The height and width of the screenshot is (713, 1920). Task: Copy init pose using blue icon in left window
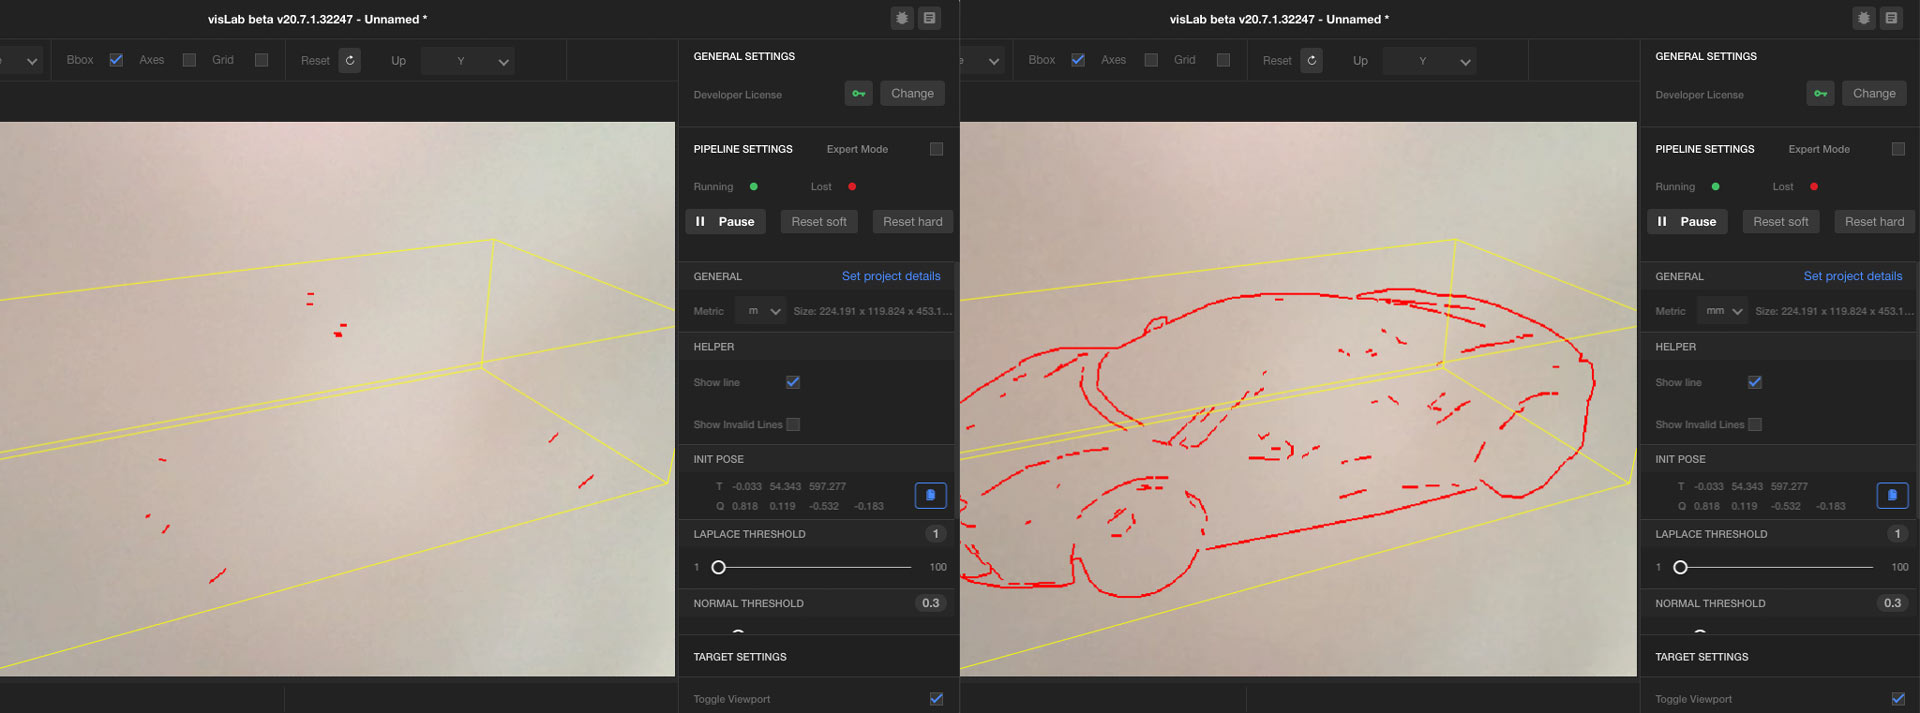pyautogui.click(x=930, y=496)
